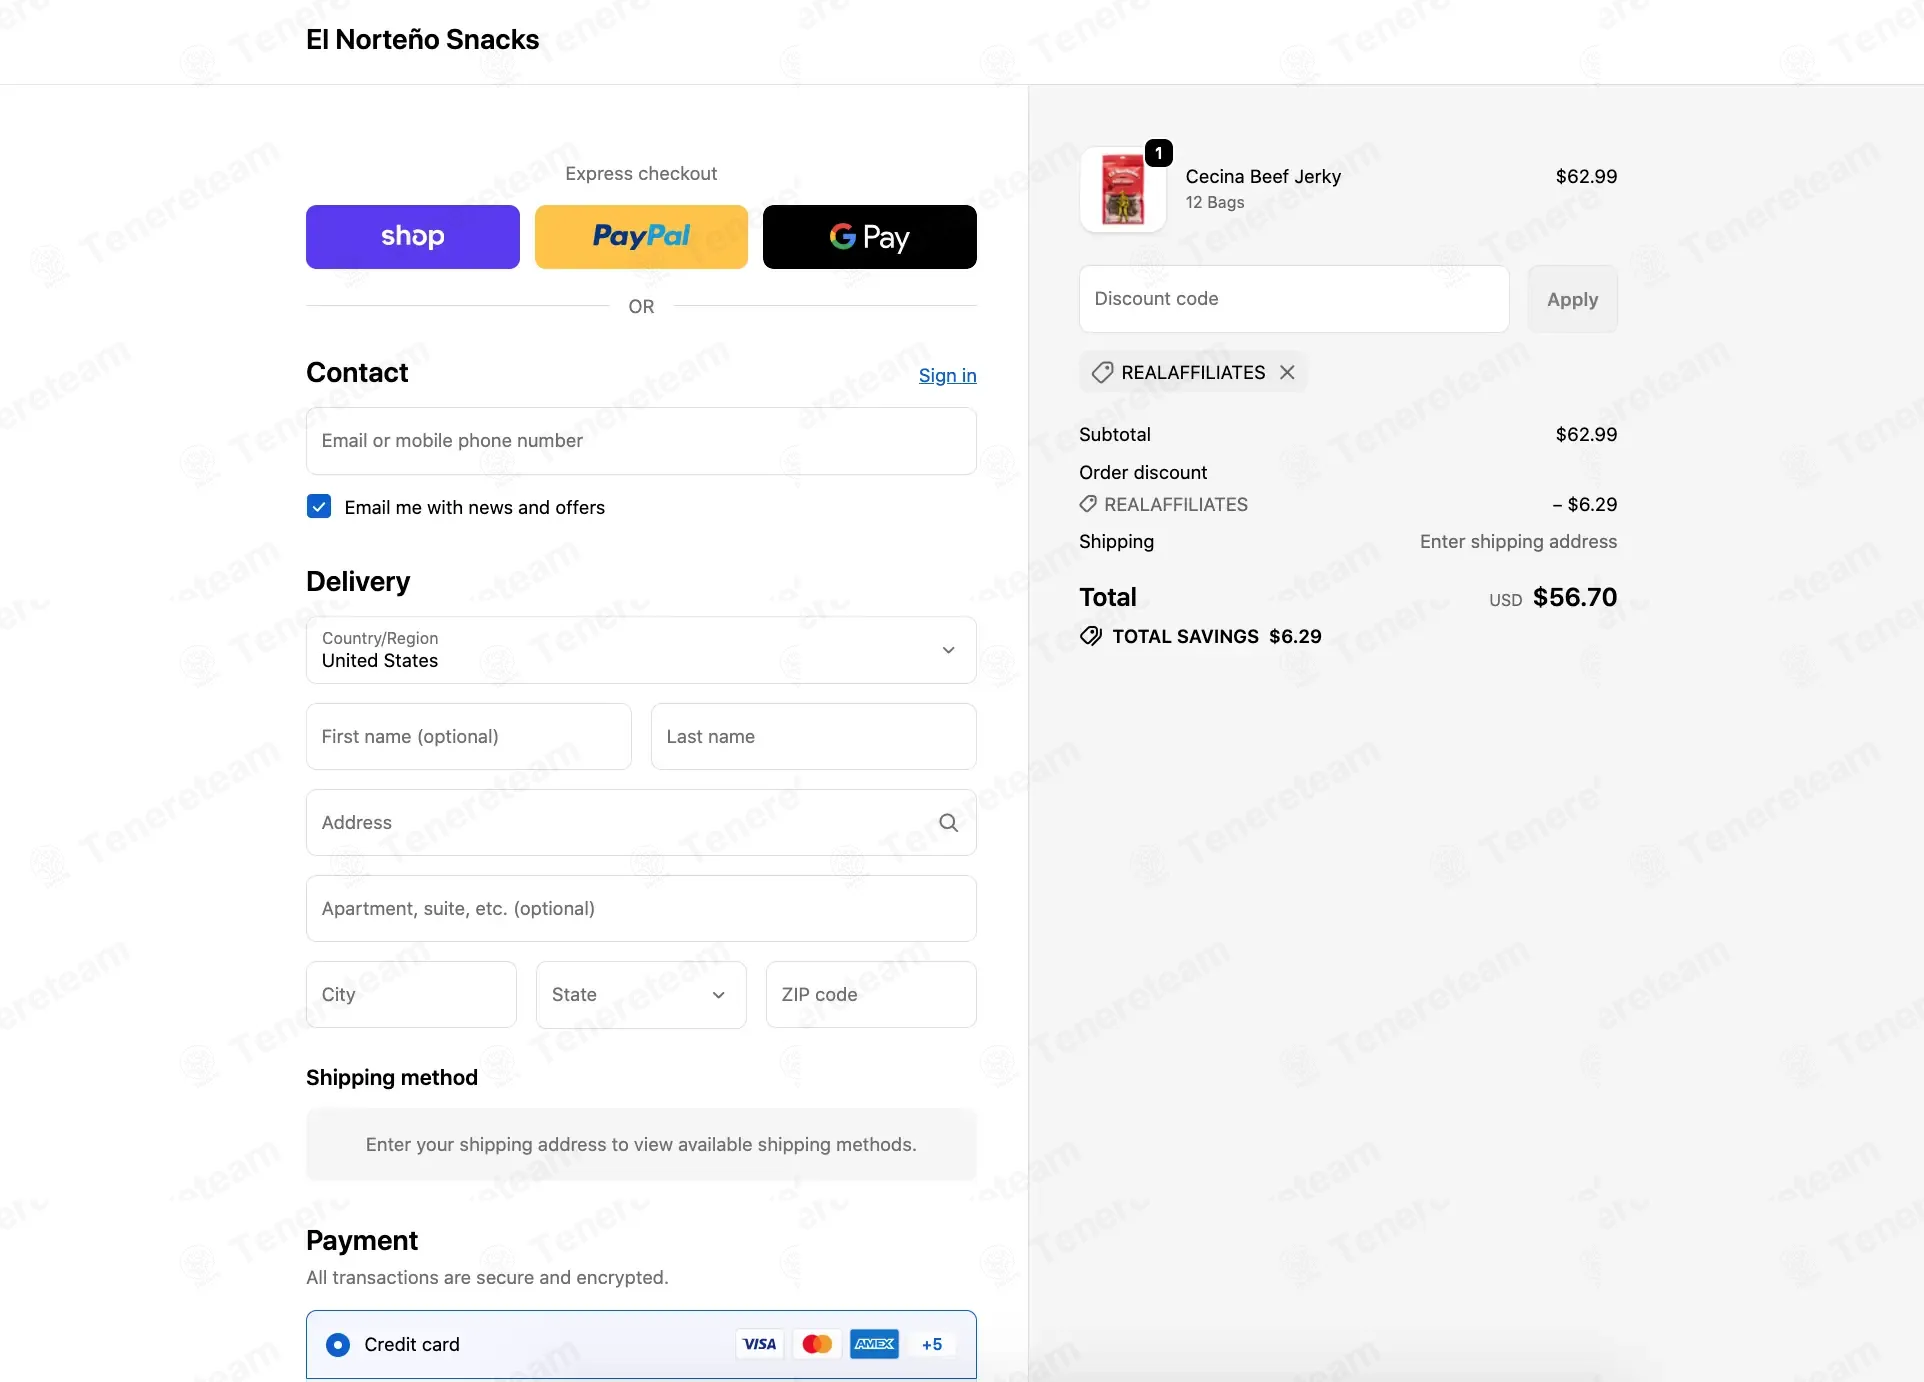Expand the State dropdown
The height and width of the screenshot is (1382, 1924).
(641, 994)
